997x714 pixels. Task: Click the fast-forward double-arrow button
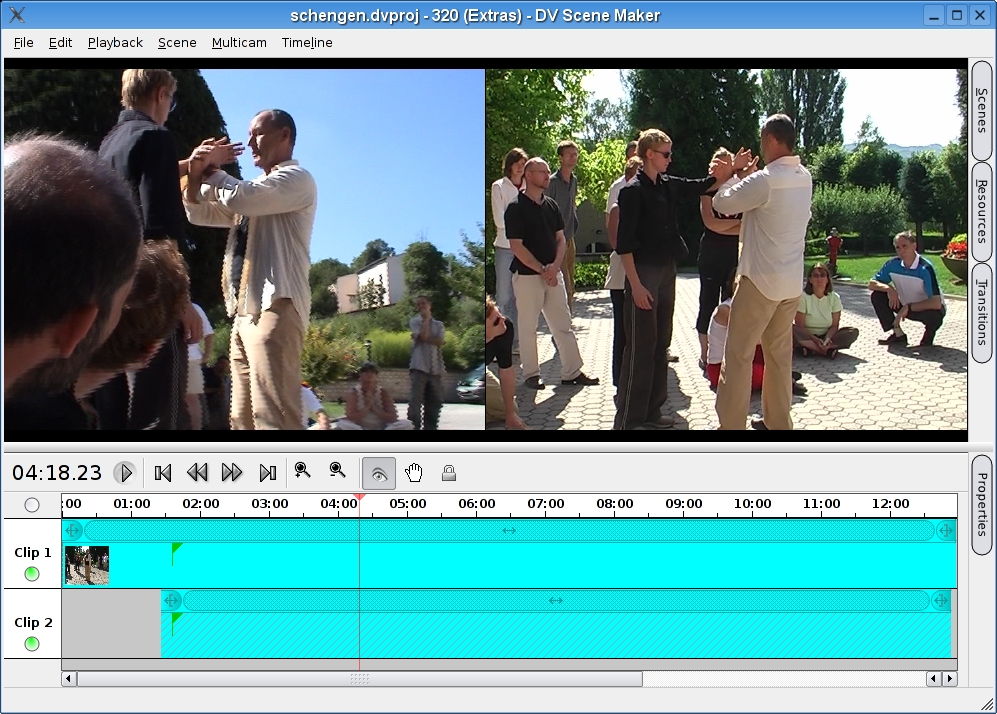[x=232, y=473]
